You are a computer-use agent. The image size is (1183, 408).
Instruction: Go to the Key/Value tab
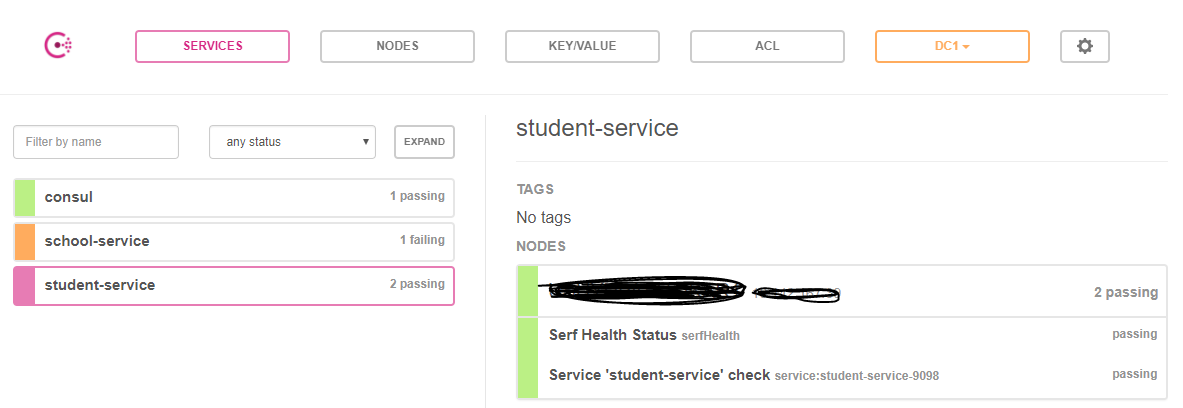click(582, 46)
